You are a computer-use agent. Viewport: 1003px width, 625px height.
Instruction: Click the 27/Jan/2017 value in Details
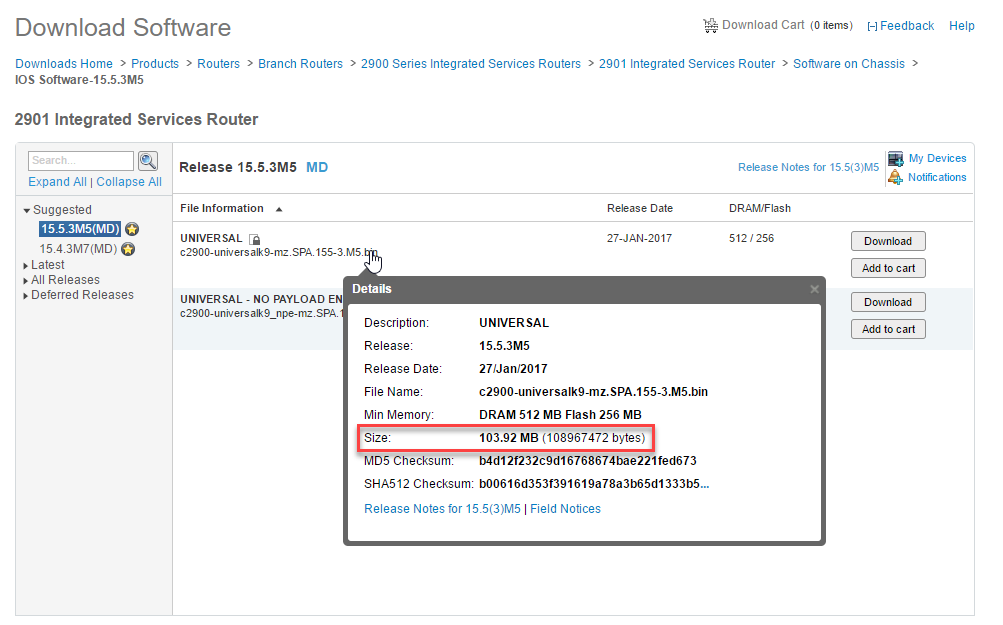[x=513, y=368]
